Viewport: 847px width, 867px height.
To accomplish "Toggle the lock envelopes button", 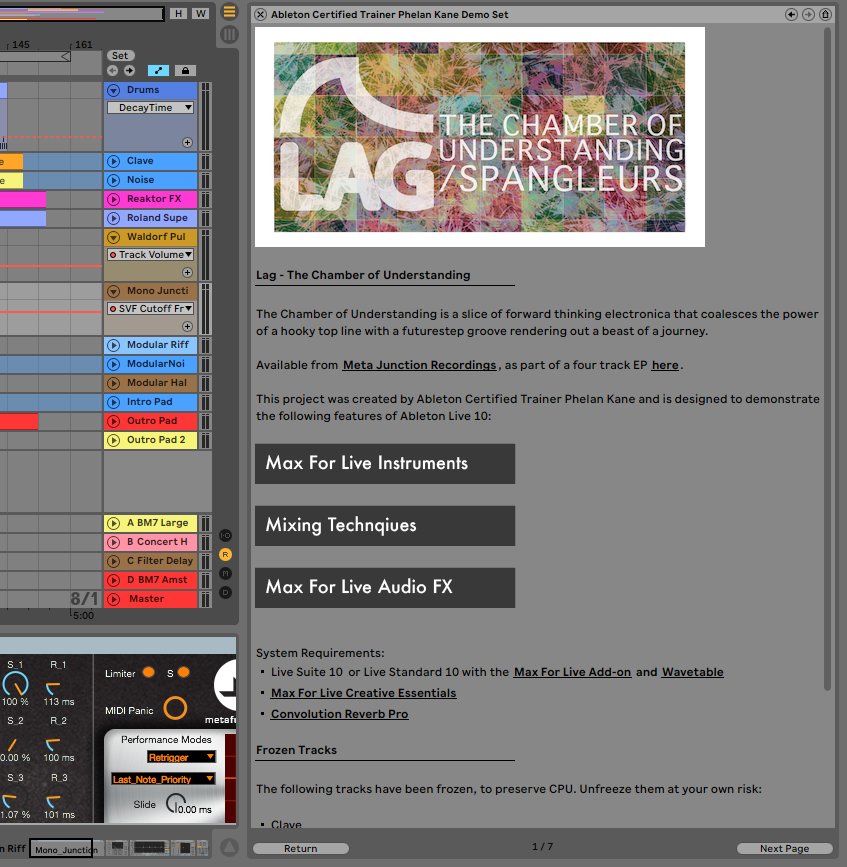I will point(185,70).
